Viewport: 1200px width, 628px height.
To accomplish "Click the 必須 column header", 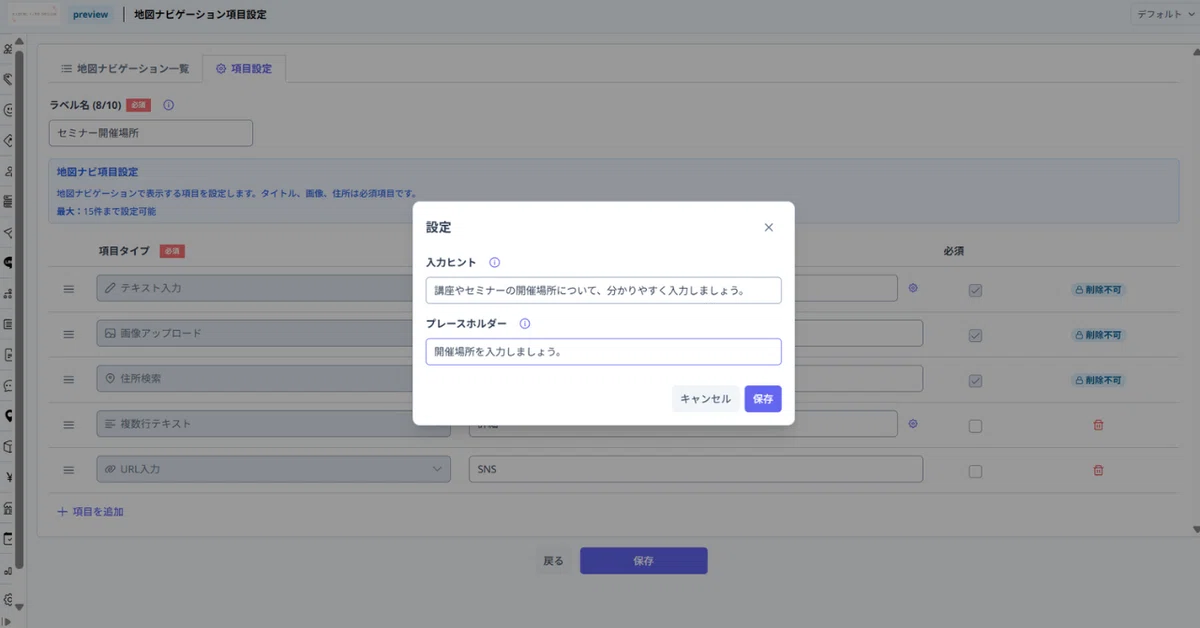I will (x=953, y=251).
